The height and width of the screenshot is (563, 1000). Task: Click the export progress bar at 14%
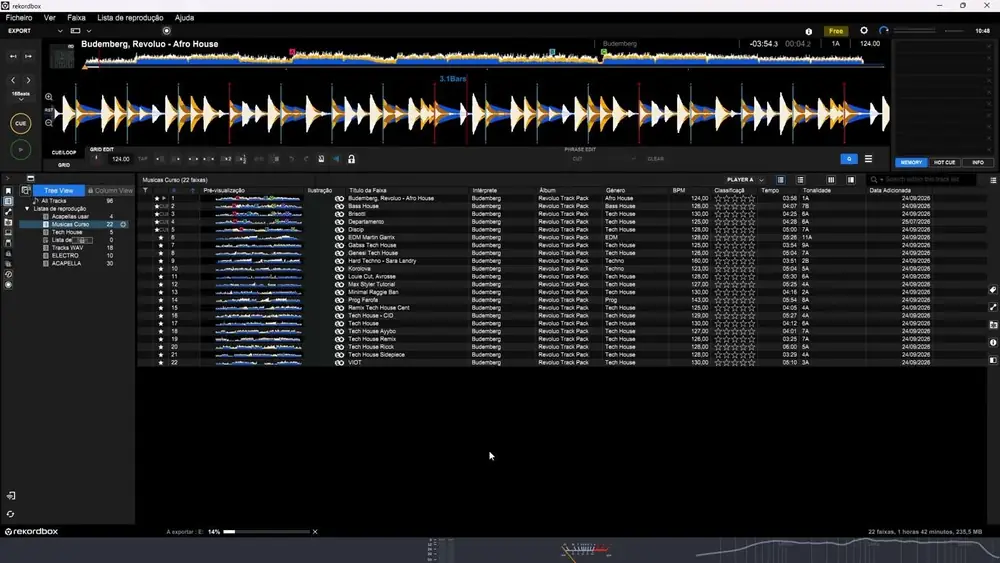pos(265,532)
